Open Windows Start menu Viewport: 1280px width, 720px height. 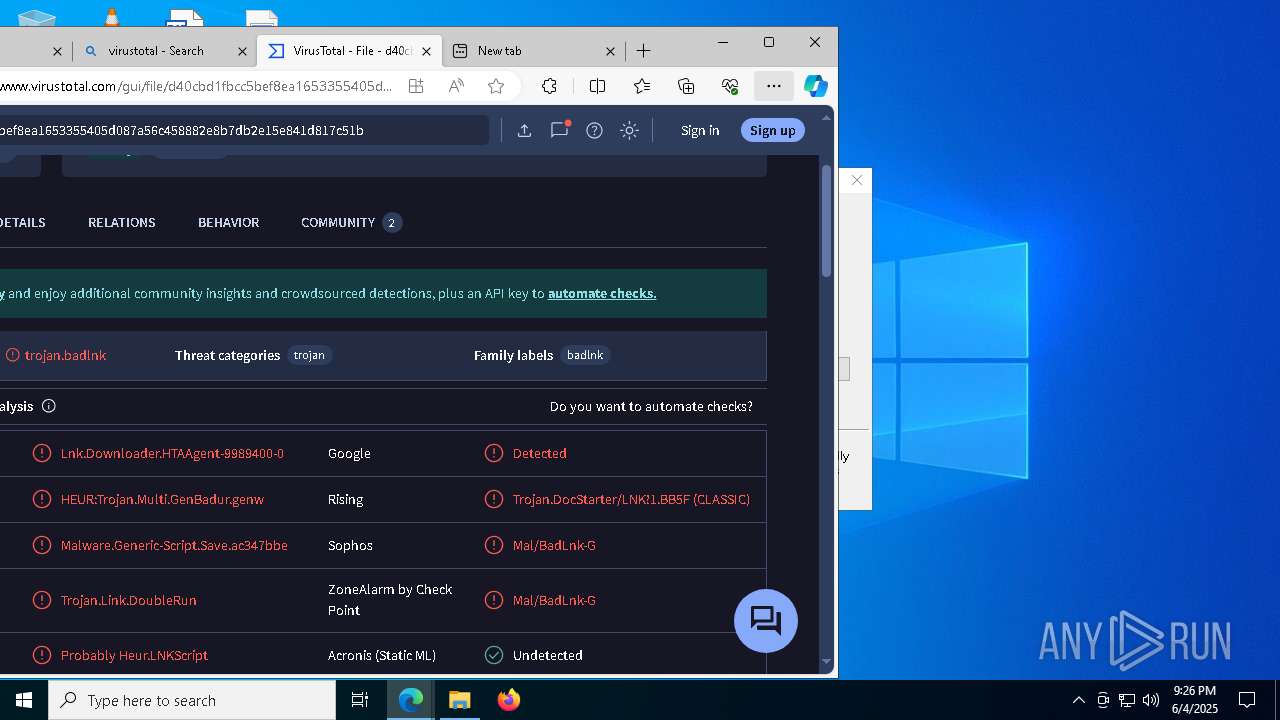point(24,700)
